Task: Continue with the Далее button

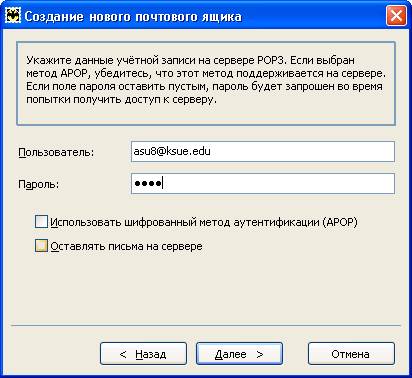Action: [x=239, y=354]
